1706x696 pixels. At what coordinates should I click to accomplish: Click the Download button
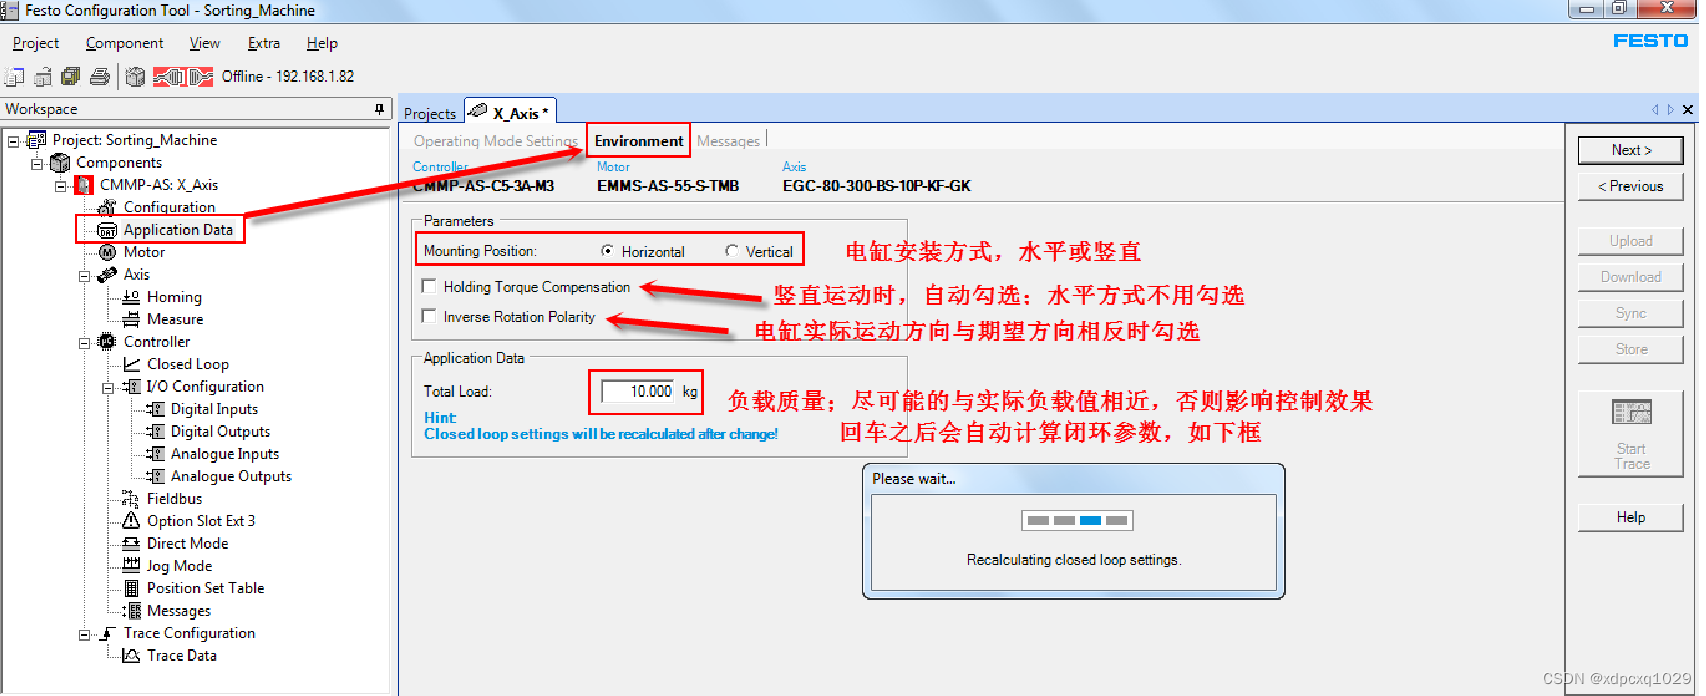coord(1631,277)
